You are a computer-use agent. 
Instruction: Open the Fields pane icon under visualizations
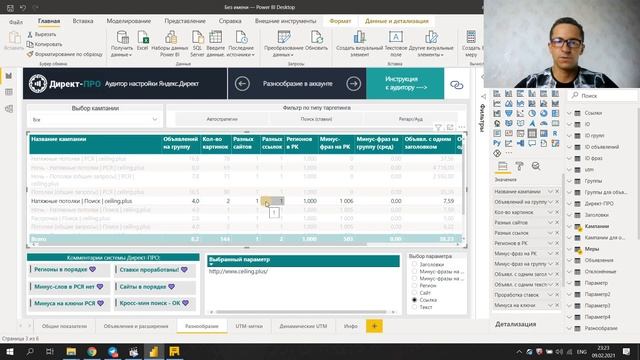(x=502, y=166)
